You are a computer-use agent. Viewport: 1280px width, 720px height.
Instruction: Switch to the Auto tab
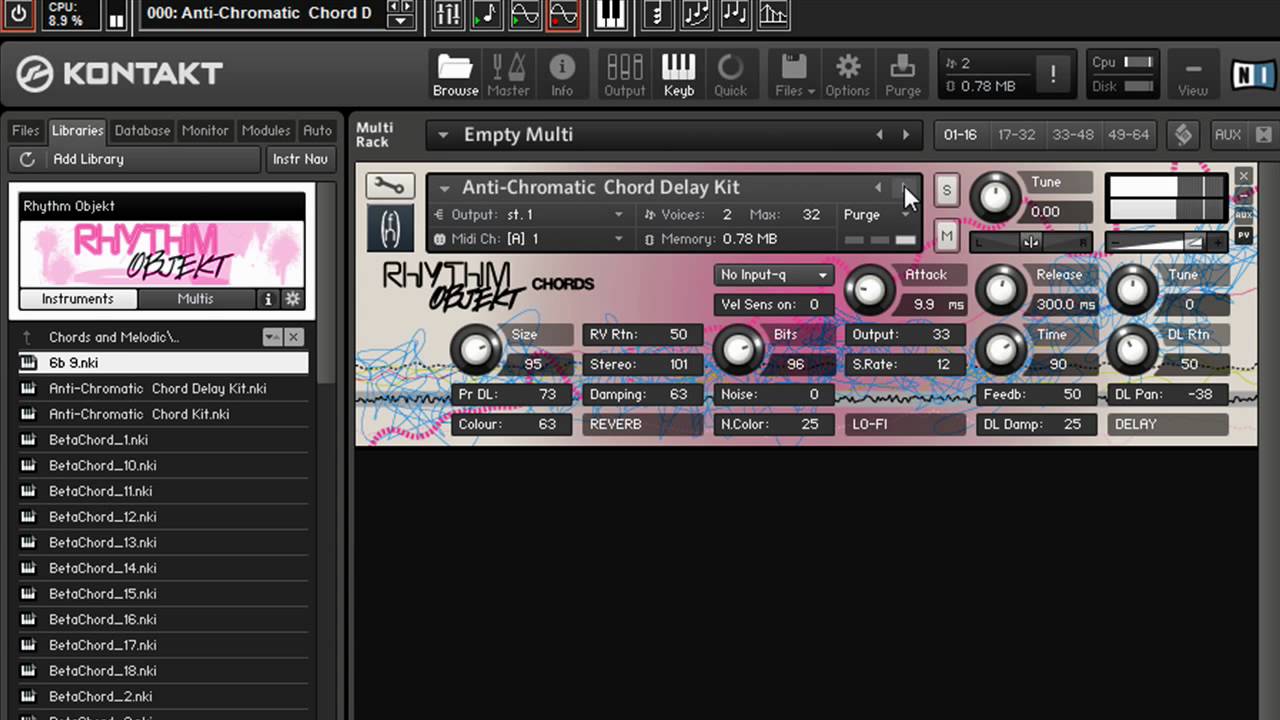(318, 130)
